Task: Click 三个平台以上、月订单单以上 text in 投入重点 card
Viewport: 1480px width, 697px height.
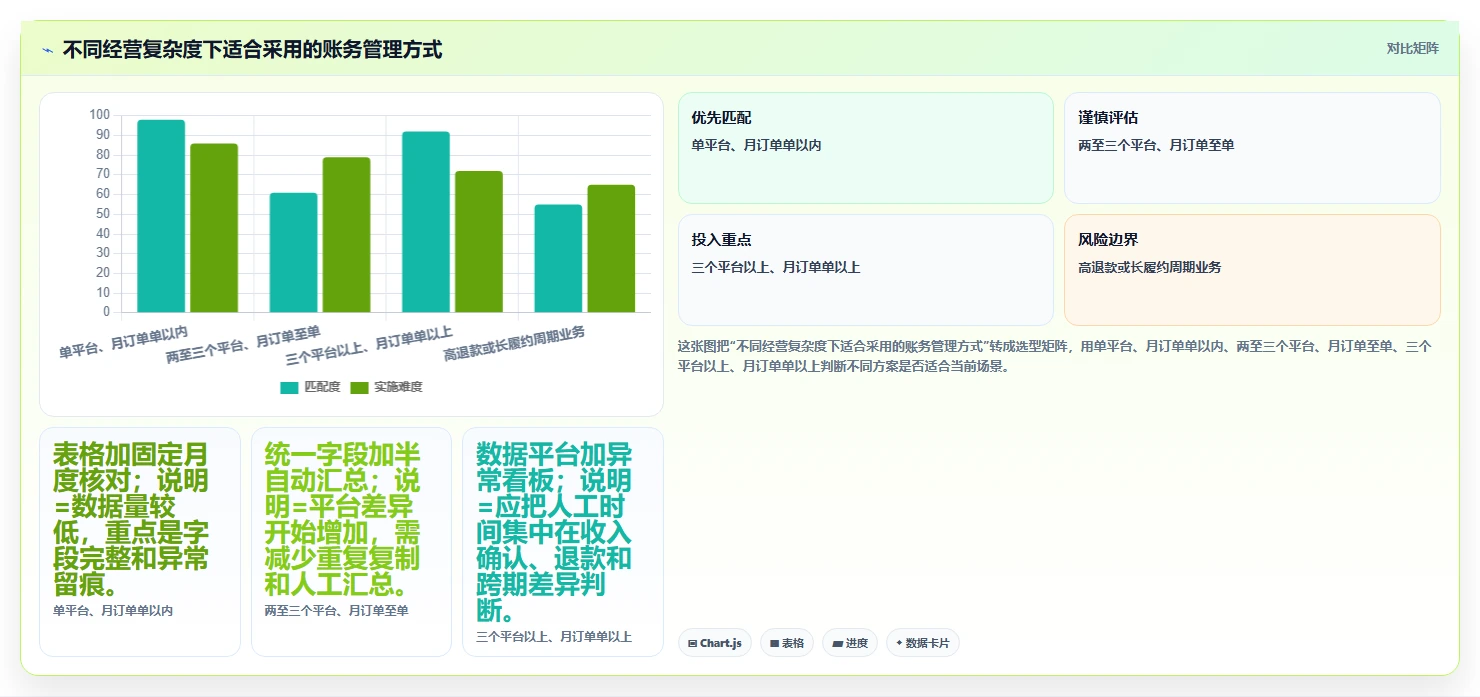Action: click(x=775, y=267)
